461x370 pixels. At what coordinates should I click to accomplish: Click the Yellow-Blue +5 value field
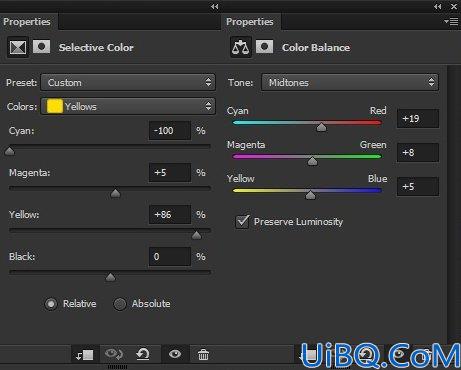click(418, 186)
